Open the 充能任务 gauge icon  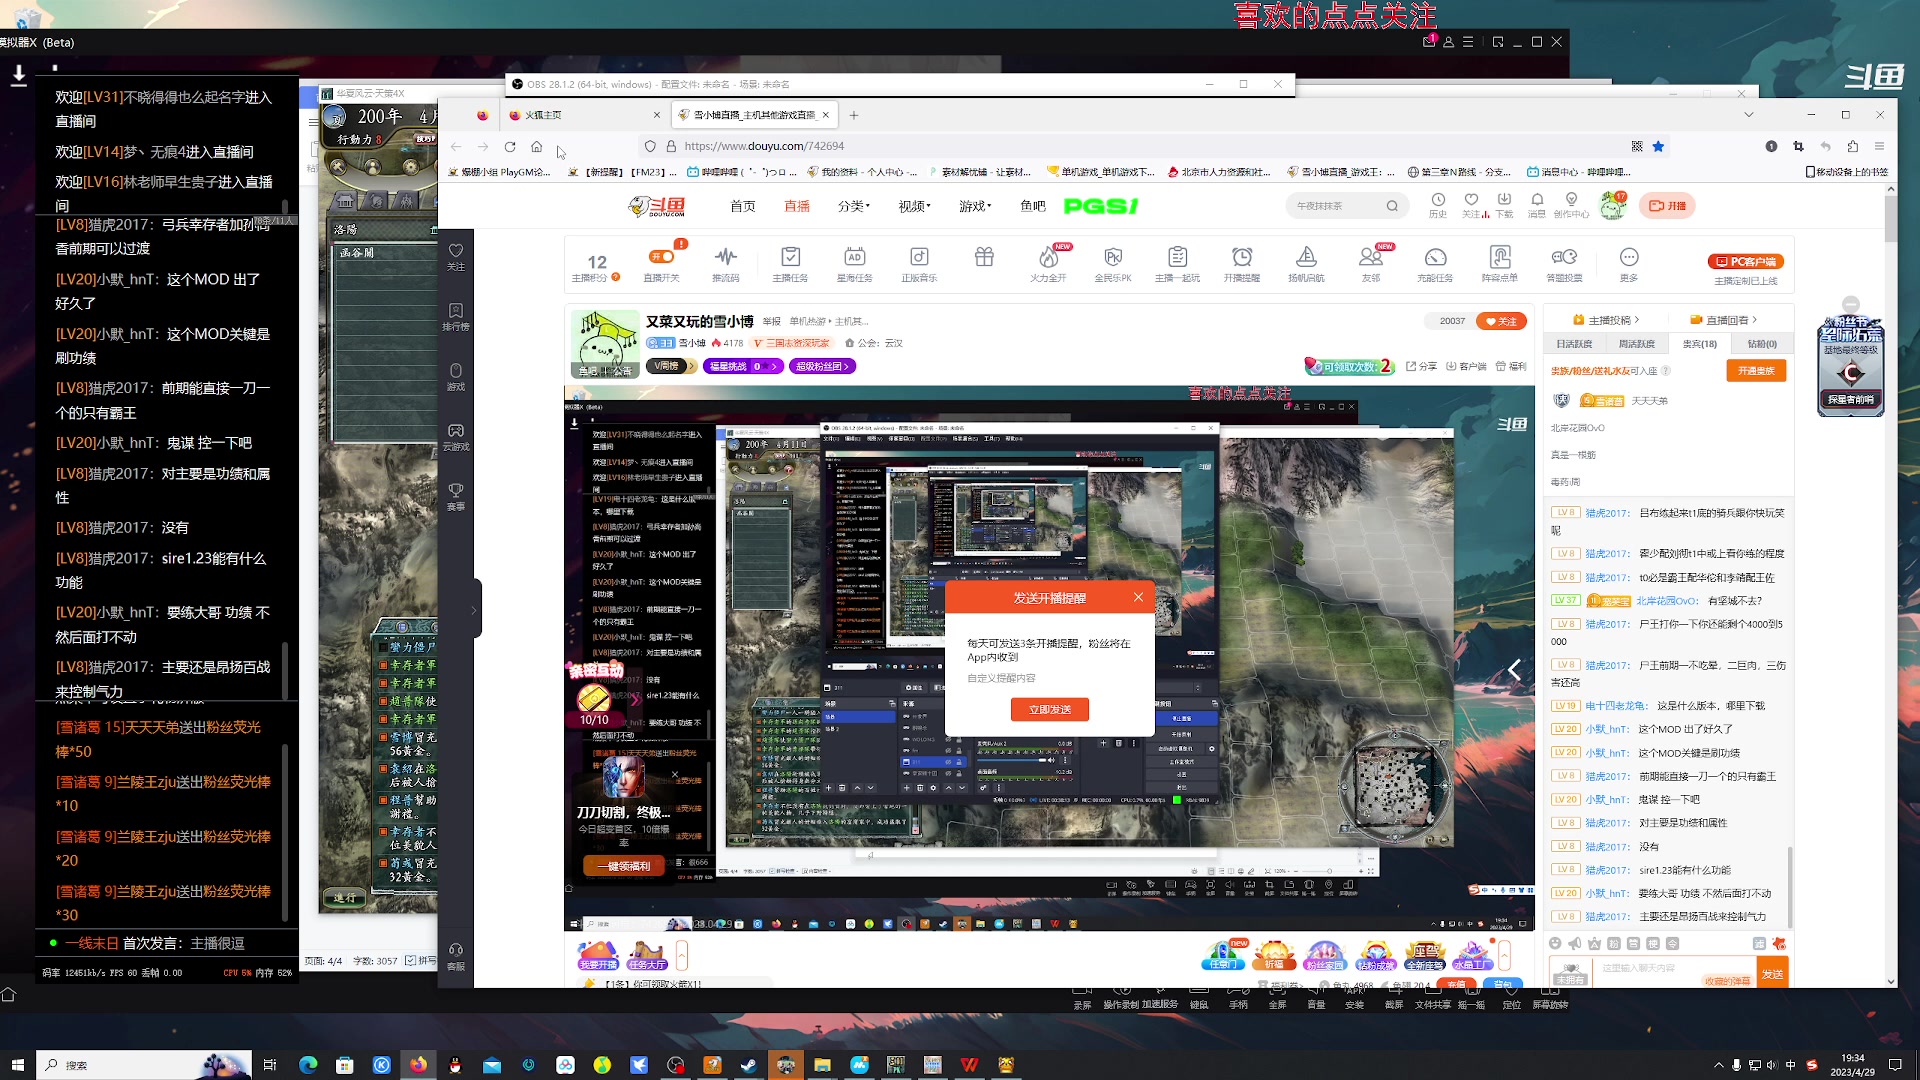pos(1435,257)
